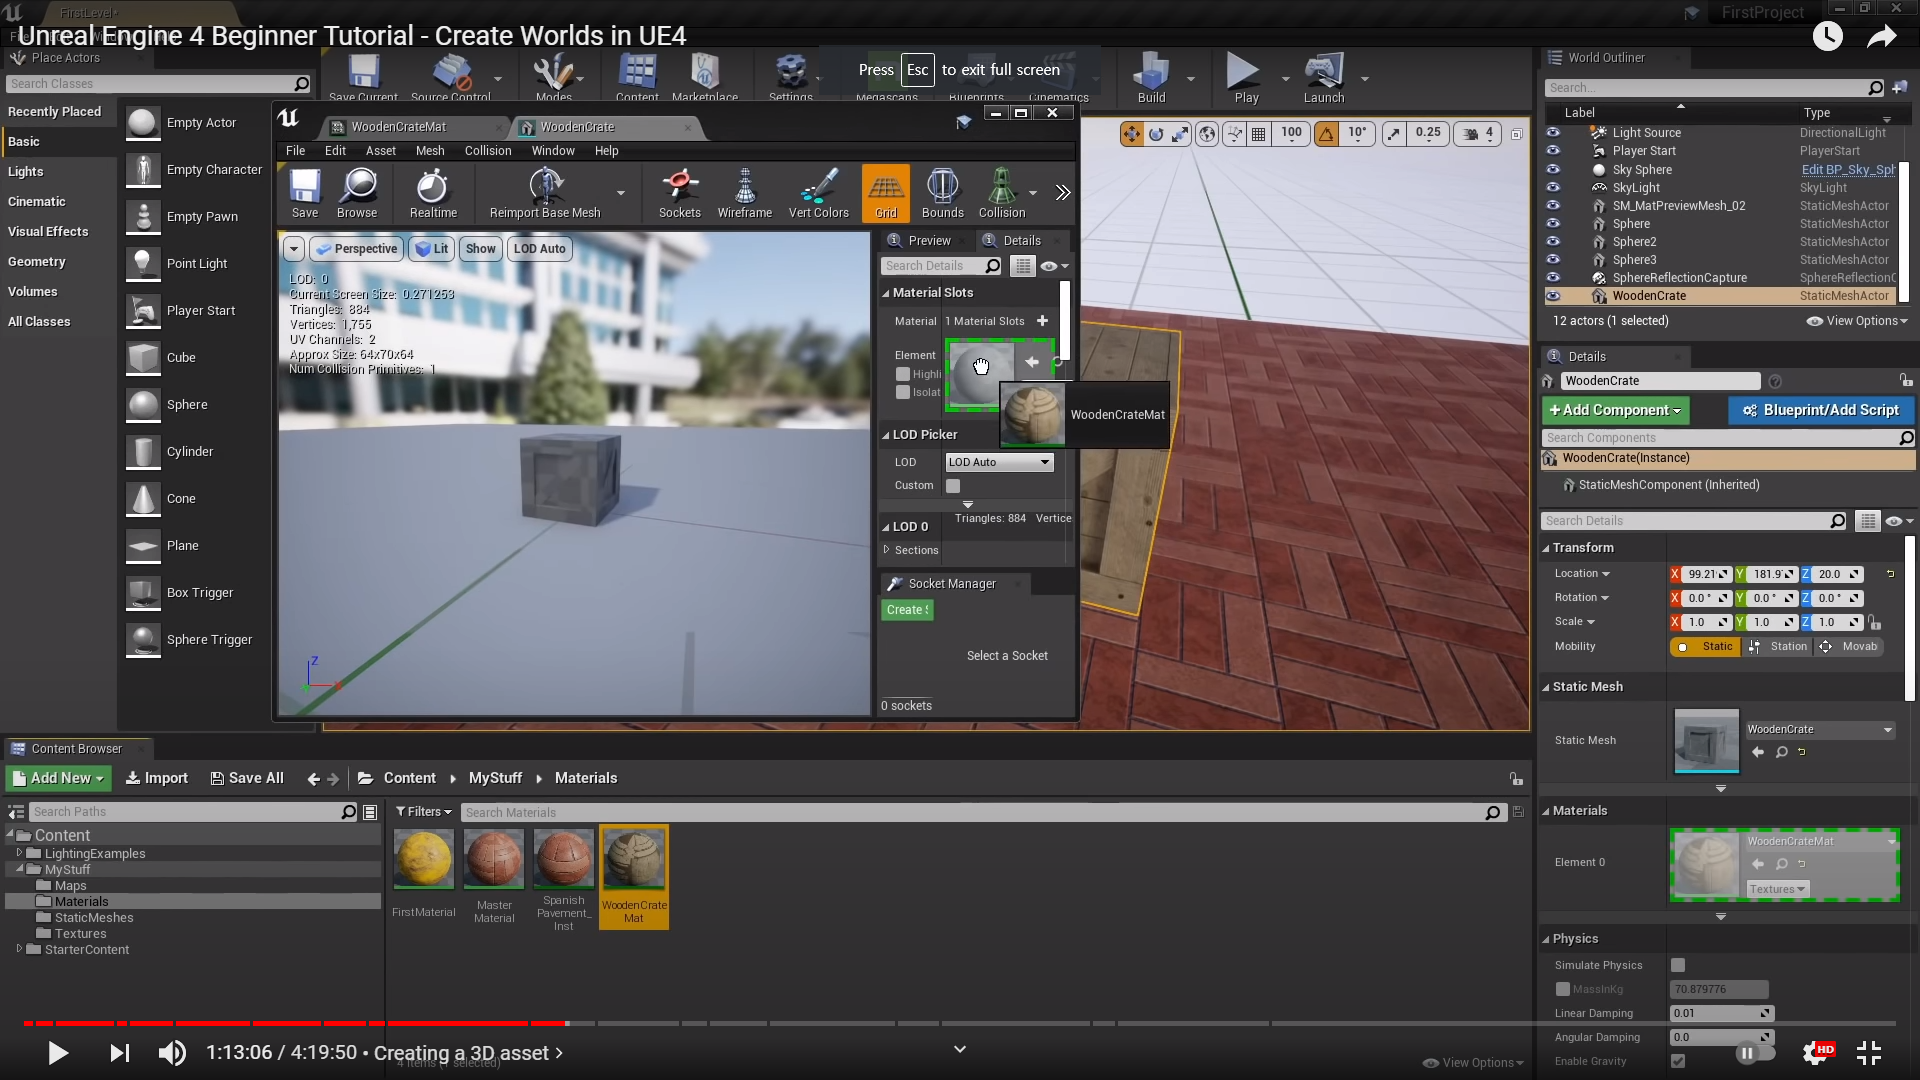Open the Mesh menu
This screenshot has height=1080, width=1920.
(430, 151)
